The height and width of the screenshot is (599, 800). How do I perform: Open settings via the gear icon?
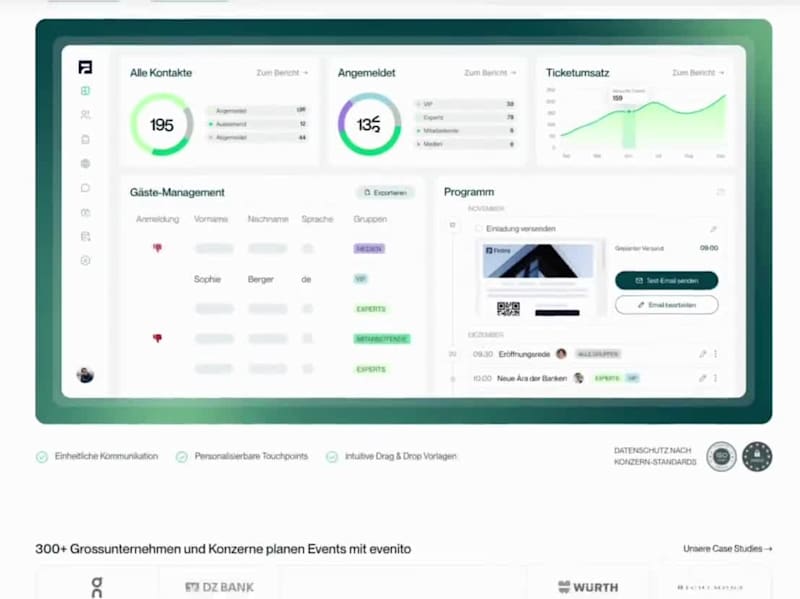pos(86,260)
